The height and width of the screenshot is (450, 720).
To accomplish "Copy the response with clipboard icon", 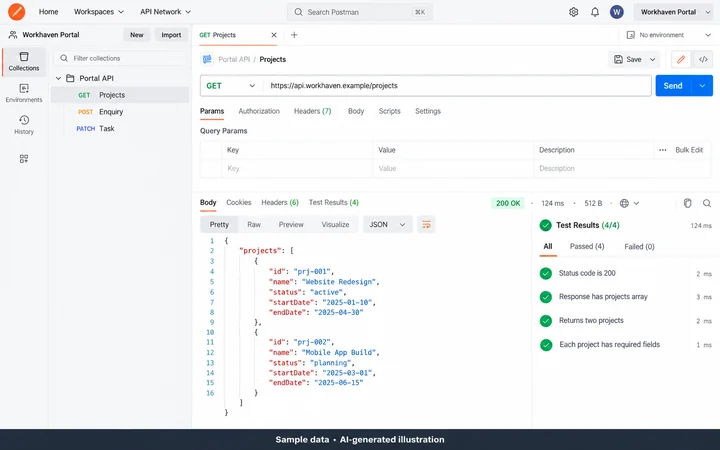I will click(687, 203).
